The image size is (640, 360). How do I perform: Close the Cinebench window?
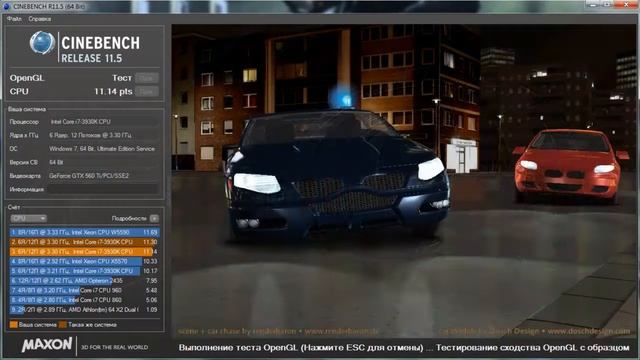click(x=627, y=4)
